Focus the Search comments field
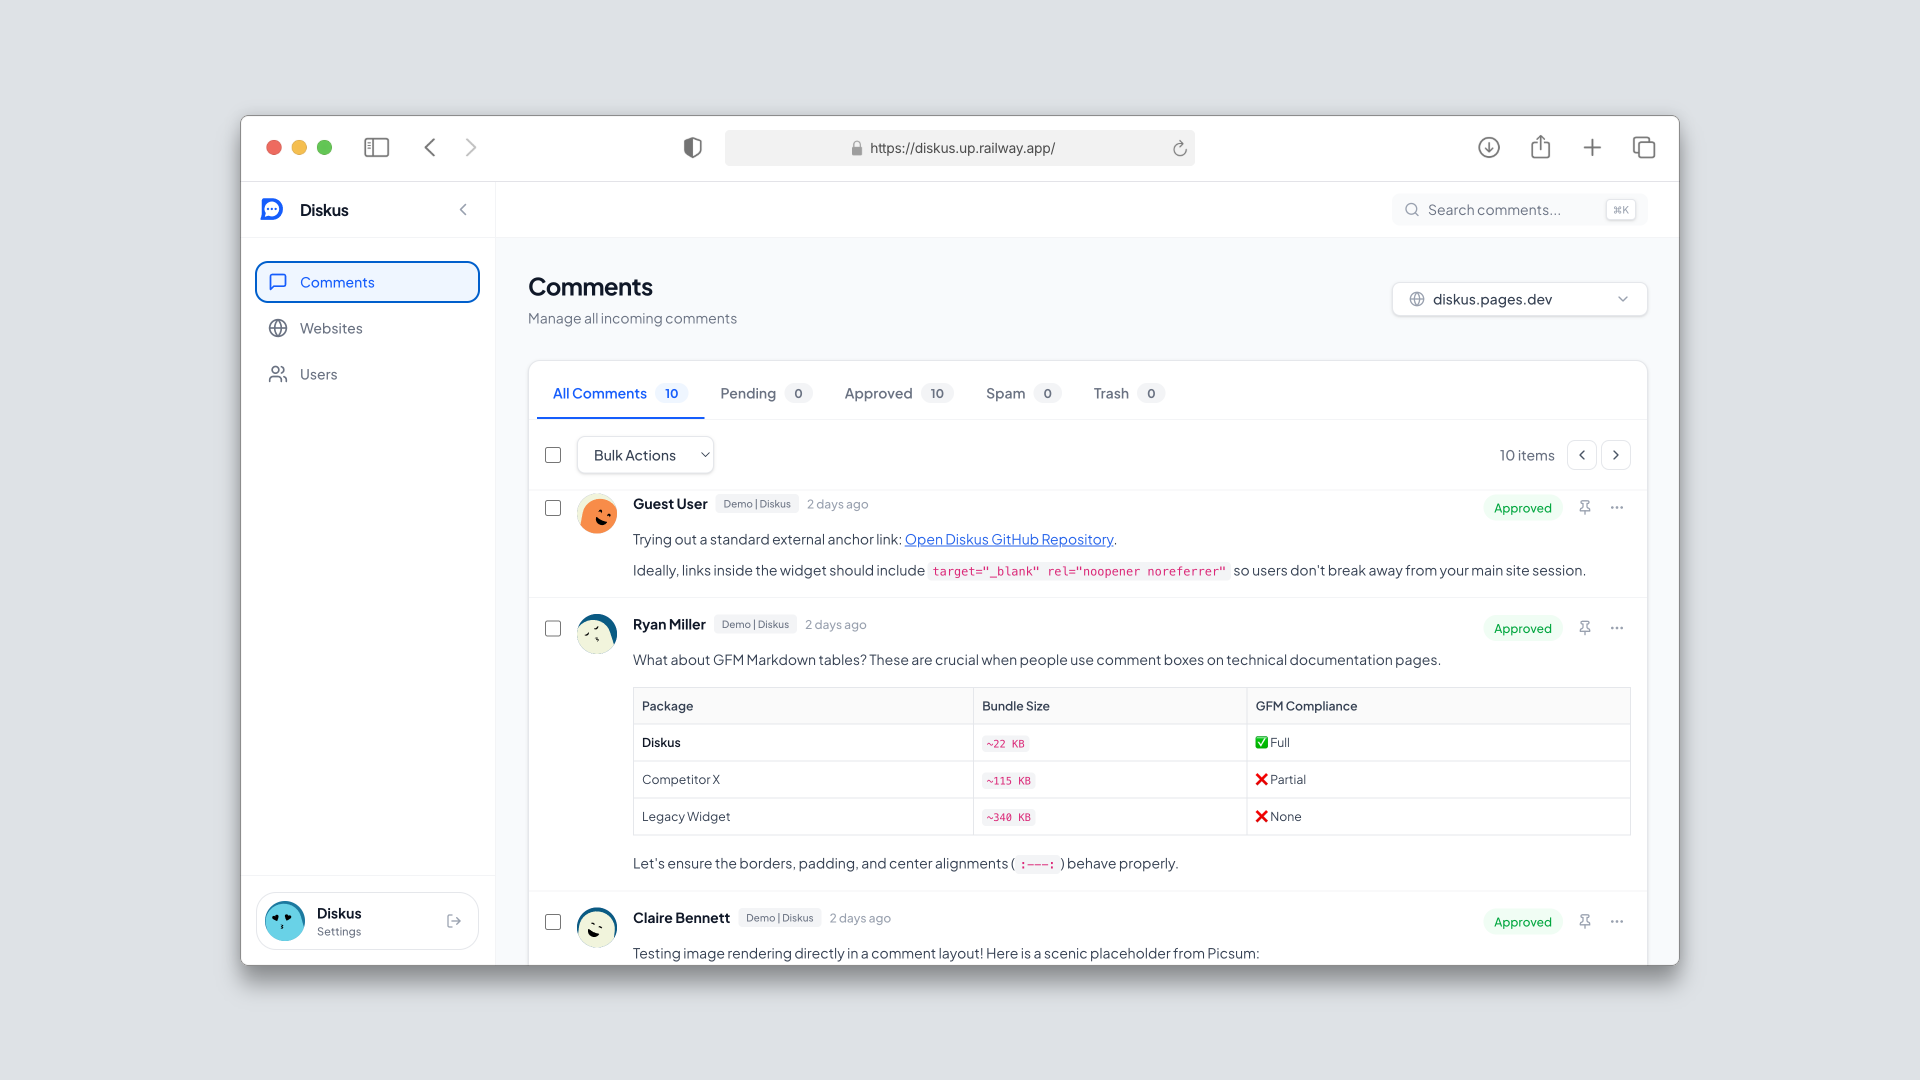 1519,210
